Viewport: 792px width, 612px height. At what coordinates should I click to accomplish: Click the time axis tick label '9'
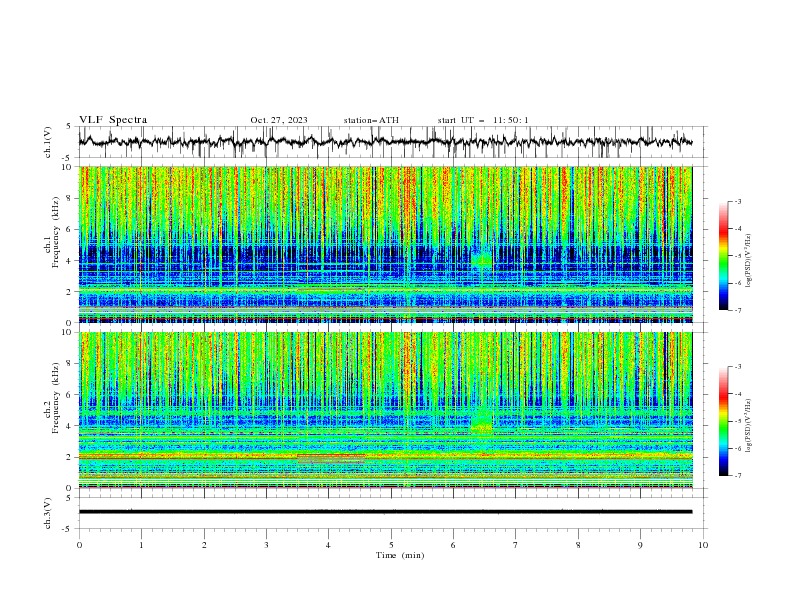click(640, 545)
